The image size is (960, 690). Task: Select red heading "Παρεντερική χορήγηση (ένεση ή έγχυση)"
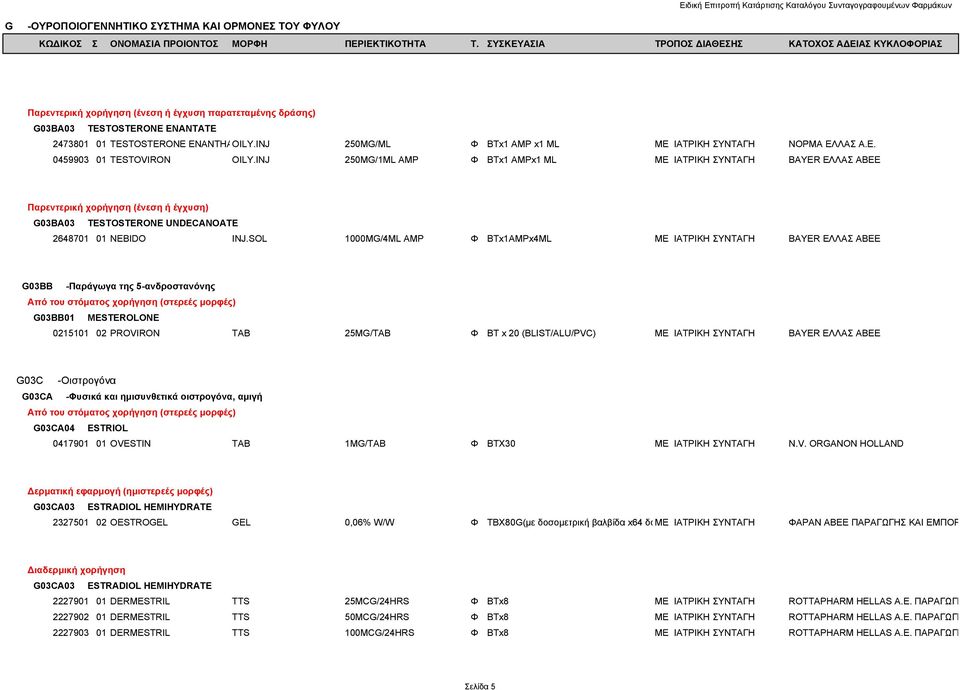point(118,208)
